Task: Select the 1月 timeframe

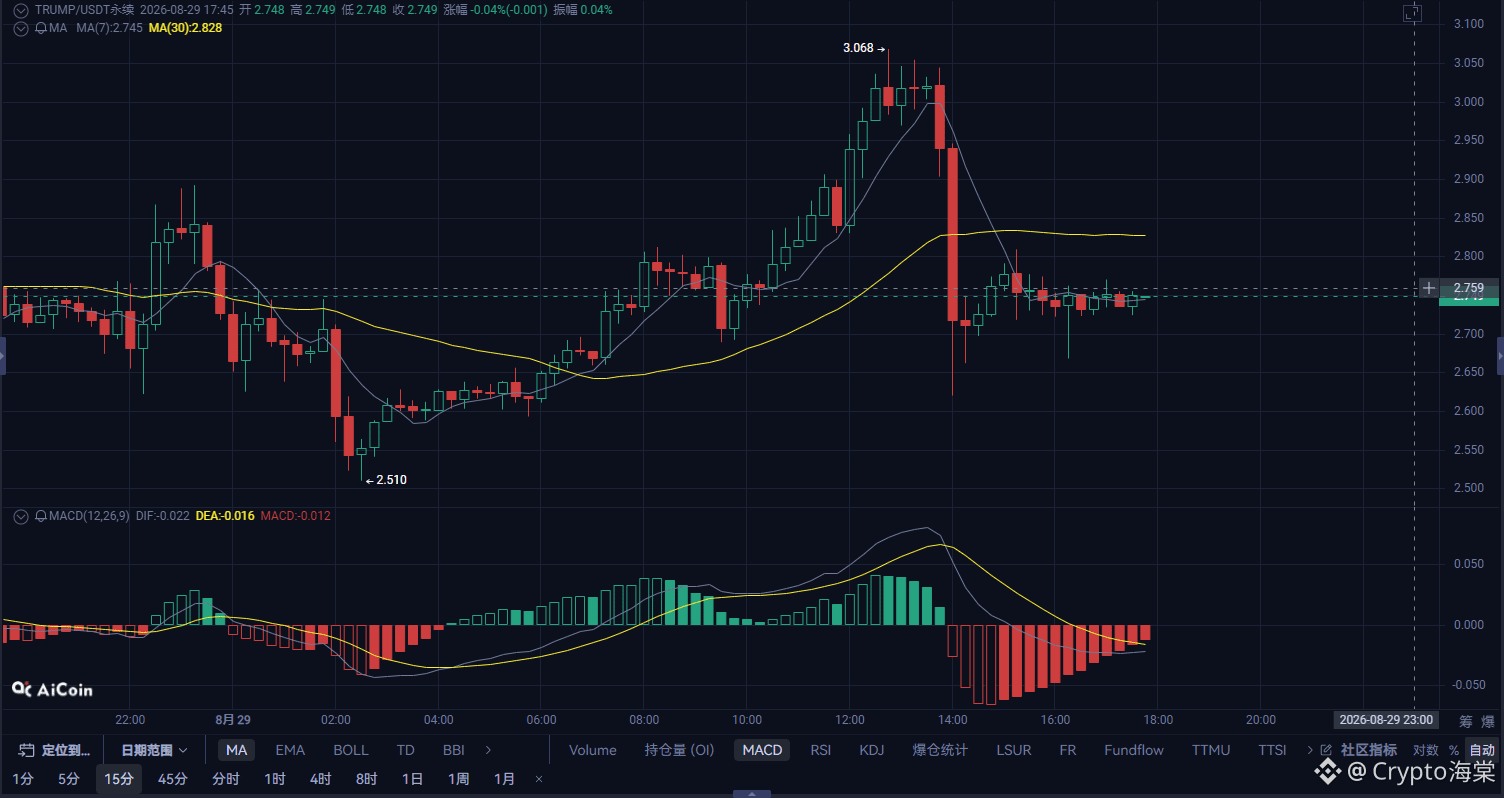Action: coord(505,779)
